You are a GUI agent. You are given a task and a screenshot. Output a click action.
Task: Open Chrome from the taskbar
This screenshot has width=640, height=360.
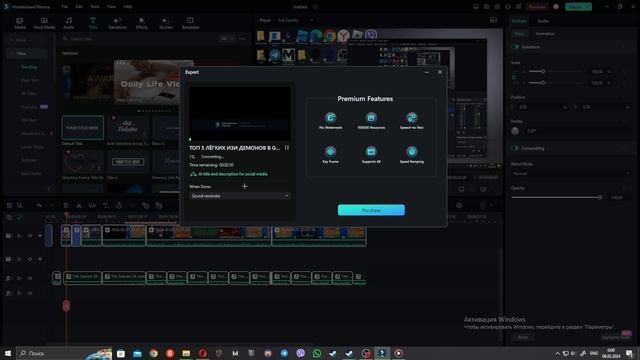153,353
